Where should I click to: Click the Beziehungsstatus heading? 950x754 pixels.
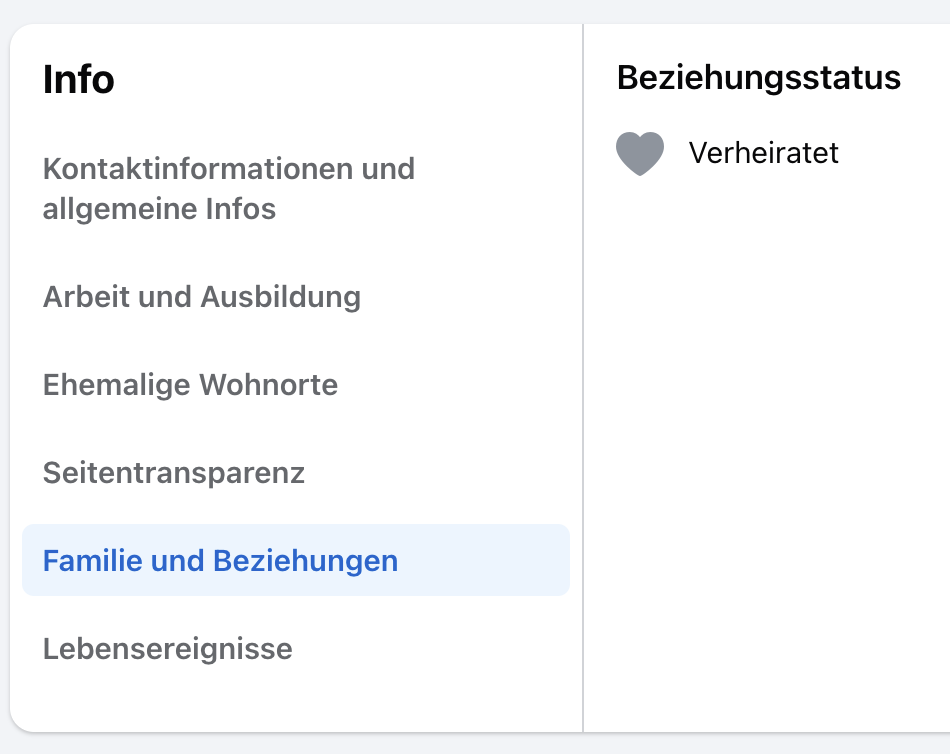(x=758, y=77)
